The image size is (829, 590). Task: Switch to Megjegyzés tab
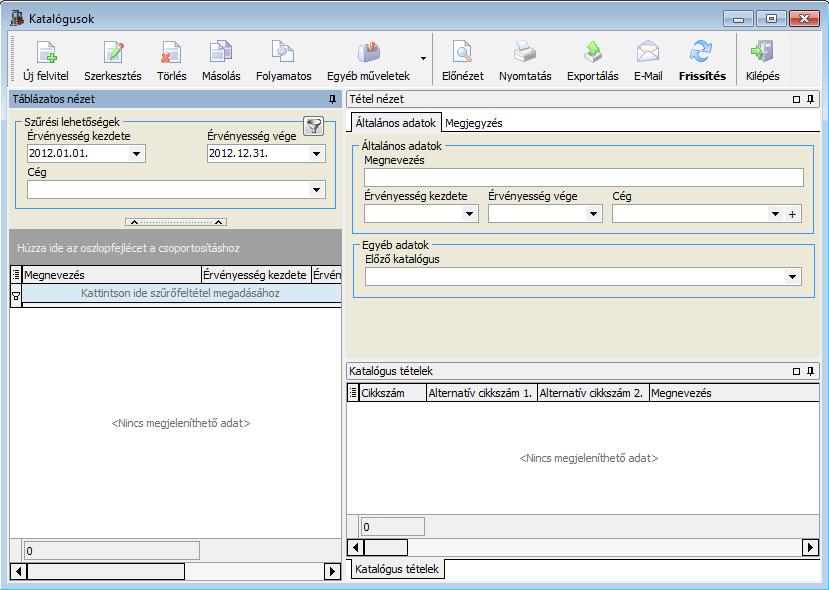click(x=474, y=123)
